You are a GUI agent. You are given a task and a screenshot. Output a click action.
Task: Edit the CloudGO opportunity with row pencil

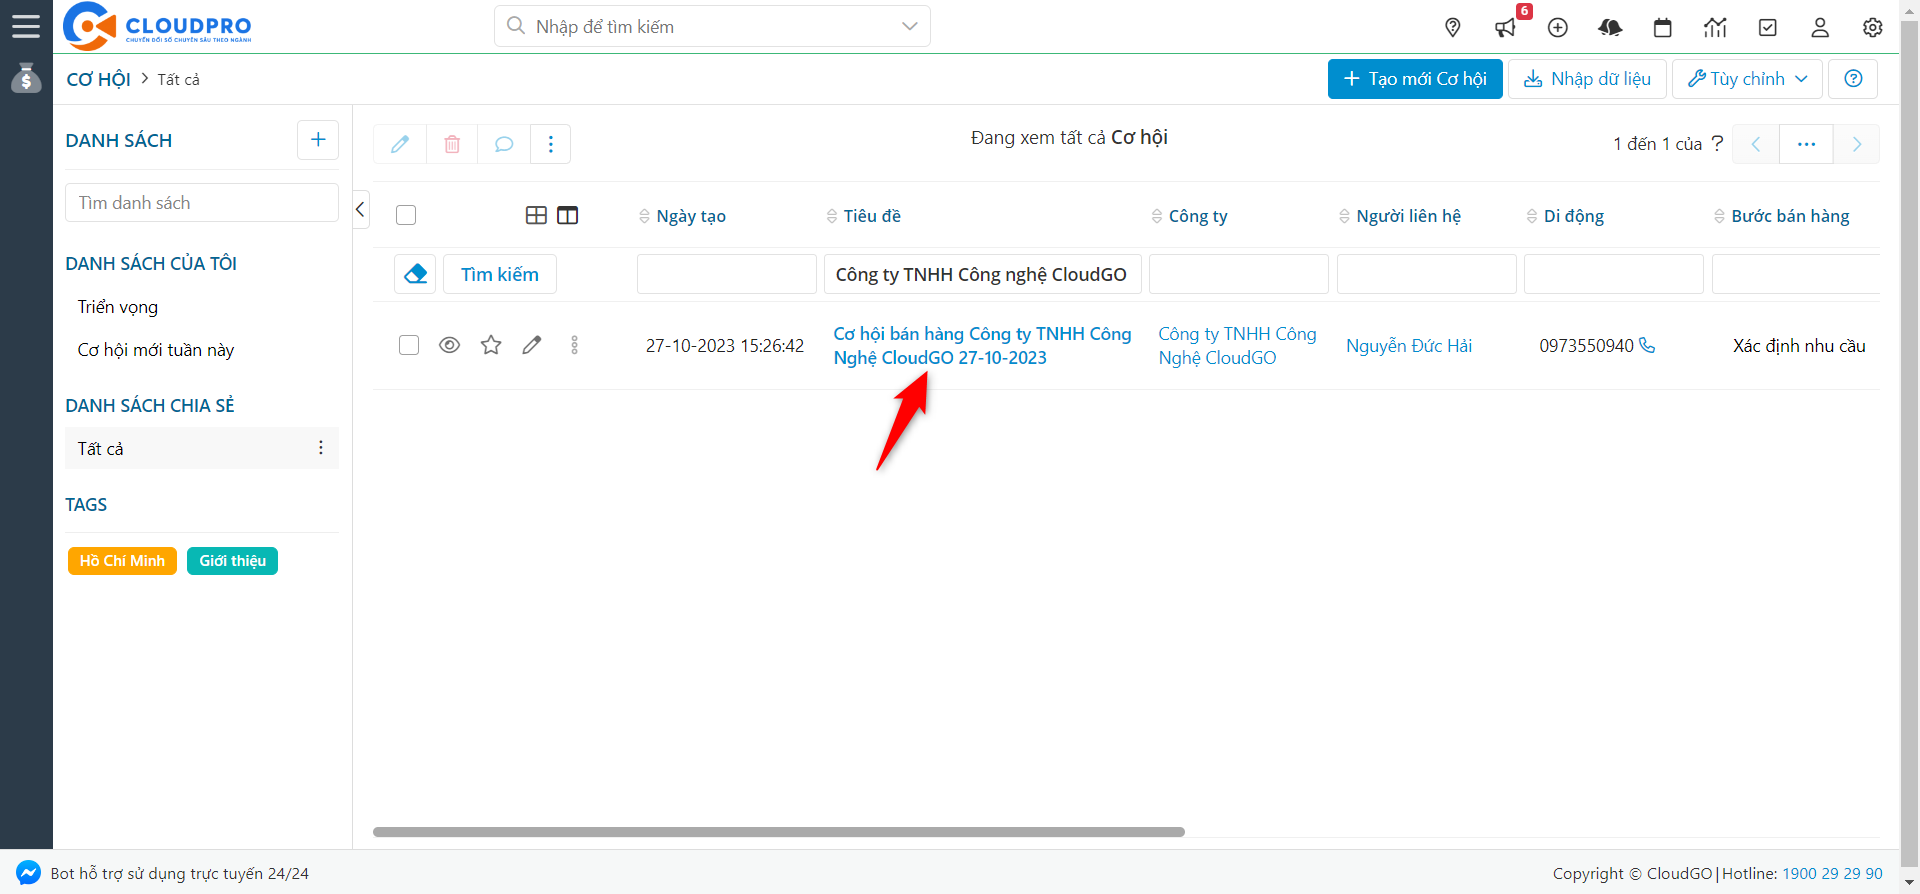pyautogui.click(x=532, y=345)
